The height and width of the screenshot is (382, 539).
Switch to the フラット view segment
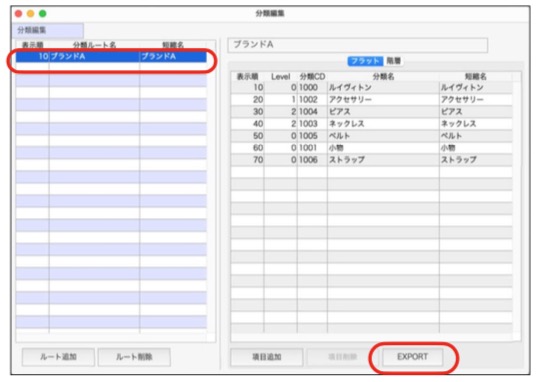pos(365,61)
